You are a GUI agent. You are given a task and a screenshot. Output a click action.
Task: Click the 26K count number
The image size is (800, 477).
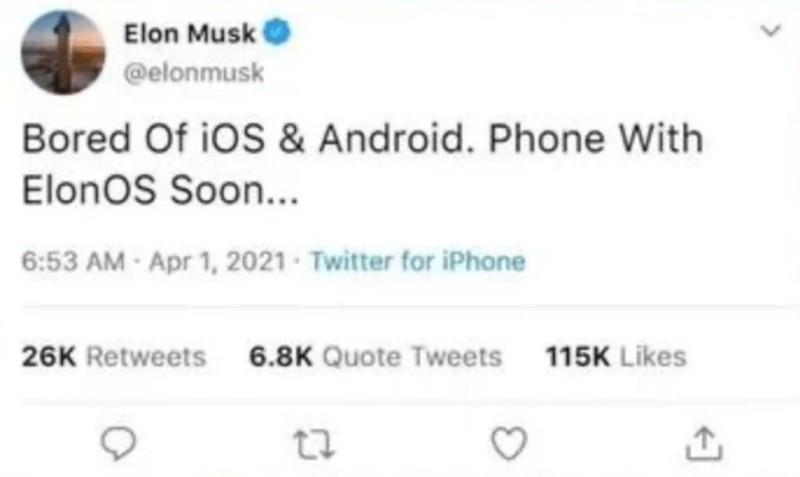49,356
